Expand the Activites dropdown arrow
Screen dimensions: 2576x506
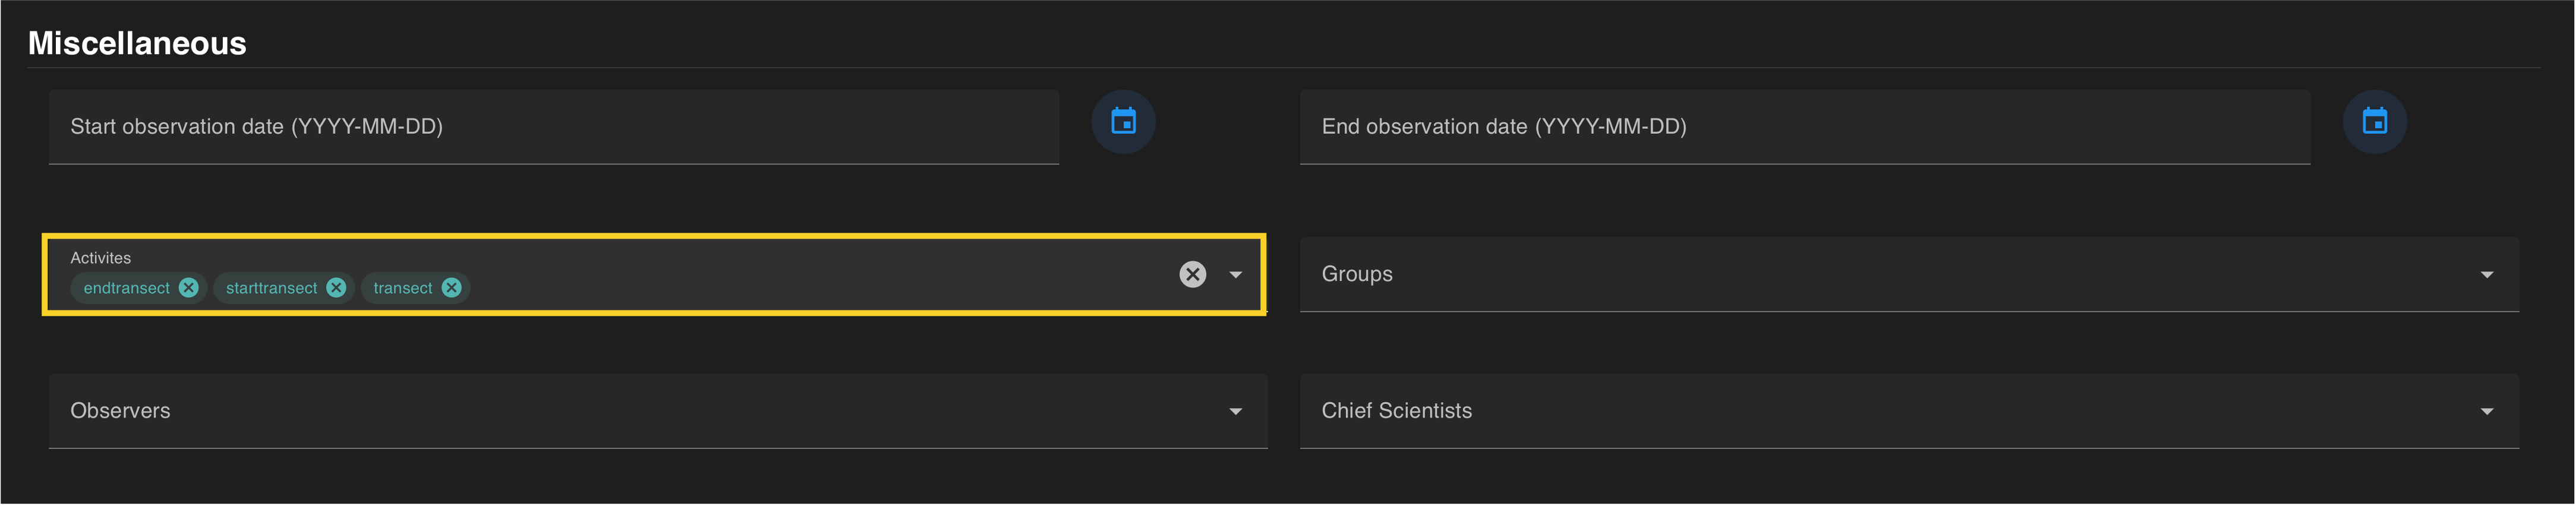click(x=1236, y=274)
